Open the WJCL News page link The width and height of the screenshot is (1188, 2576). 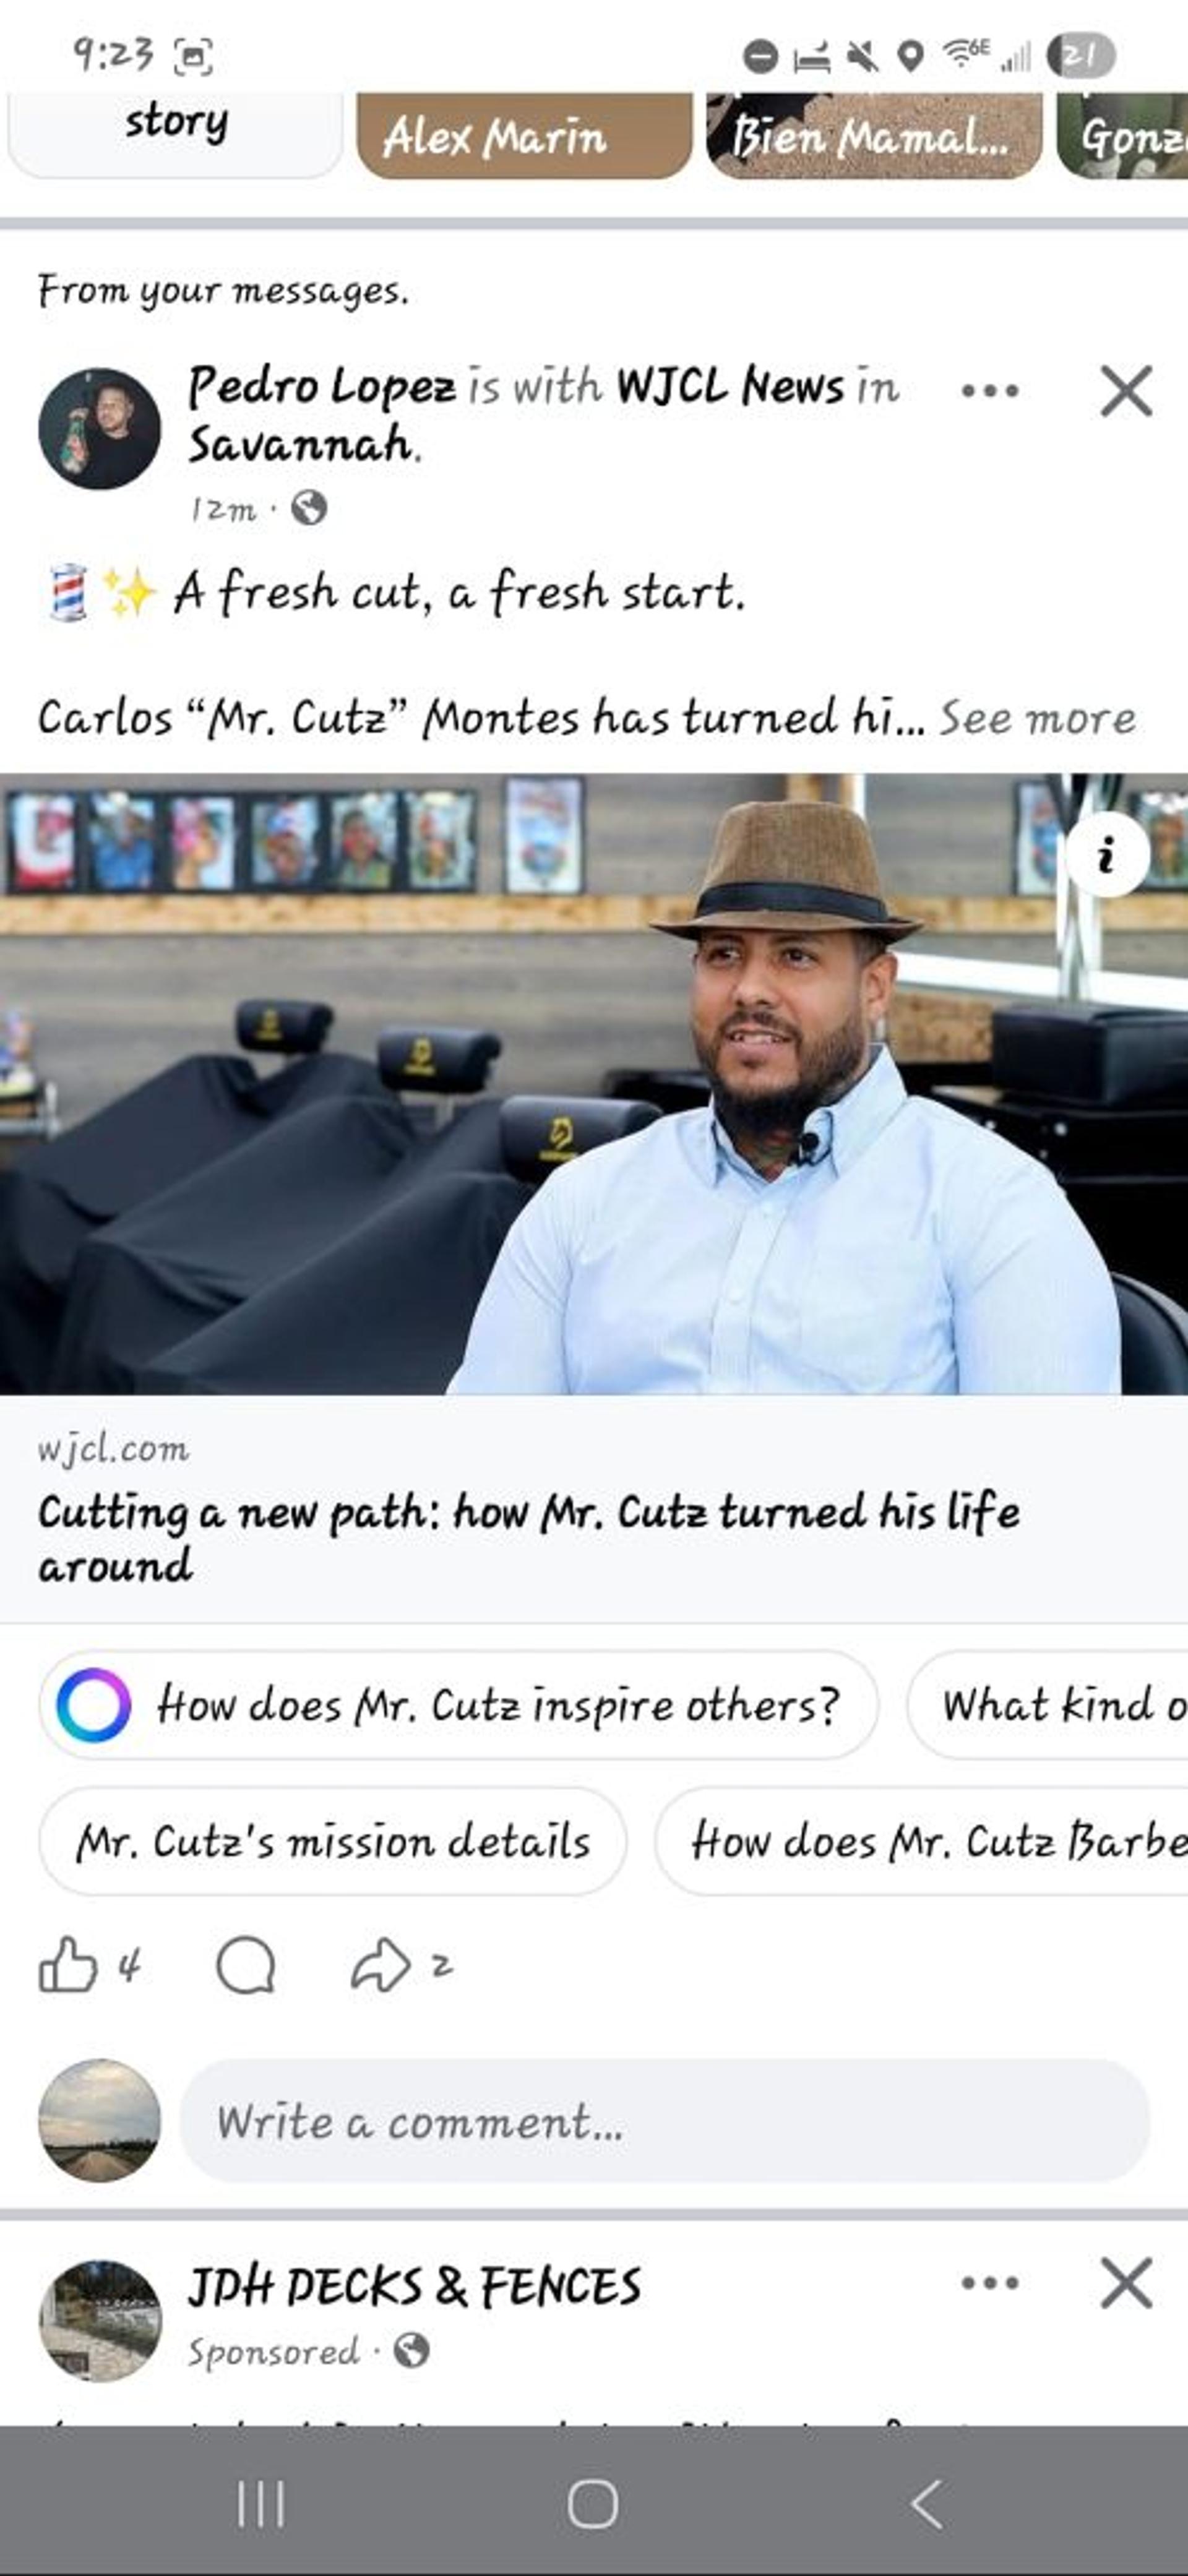730,386
